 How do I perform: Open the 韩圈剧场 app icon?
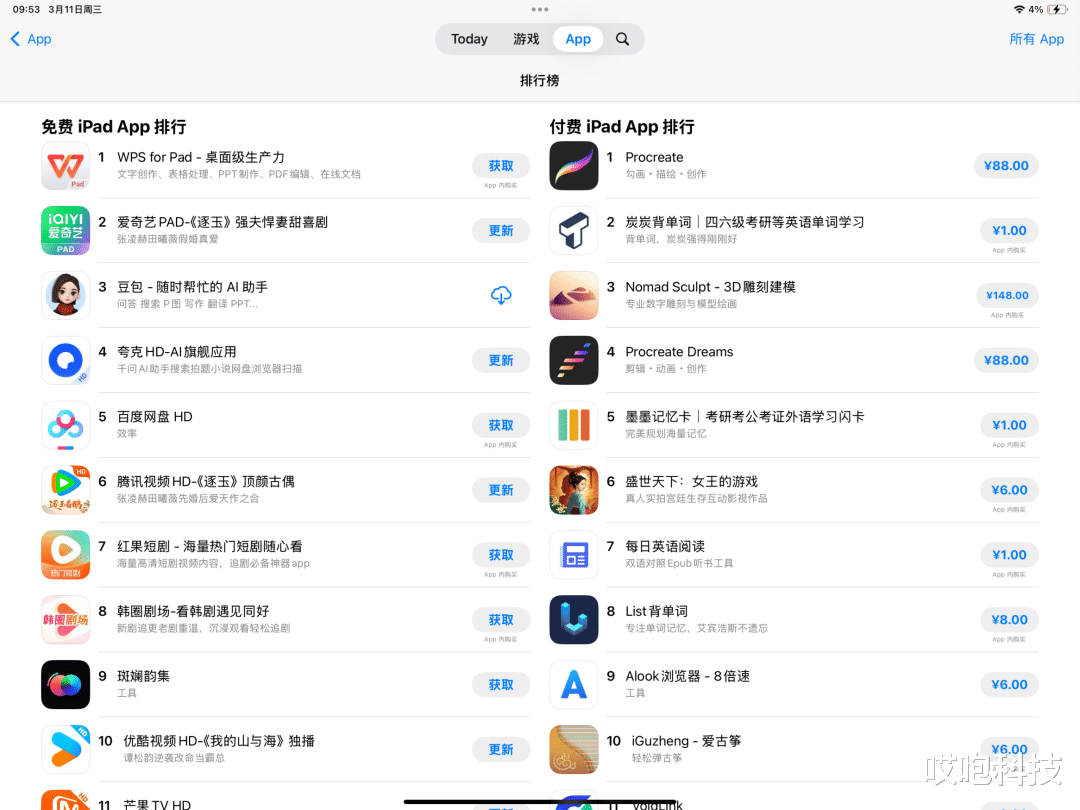(65, 619)
